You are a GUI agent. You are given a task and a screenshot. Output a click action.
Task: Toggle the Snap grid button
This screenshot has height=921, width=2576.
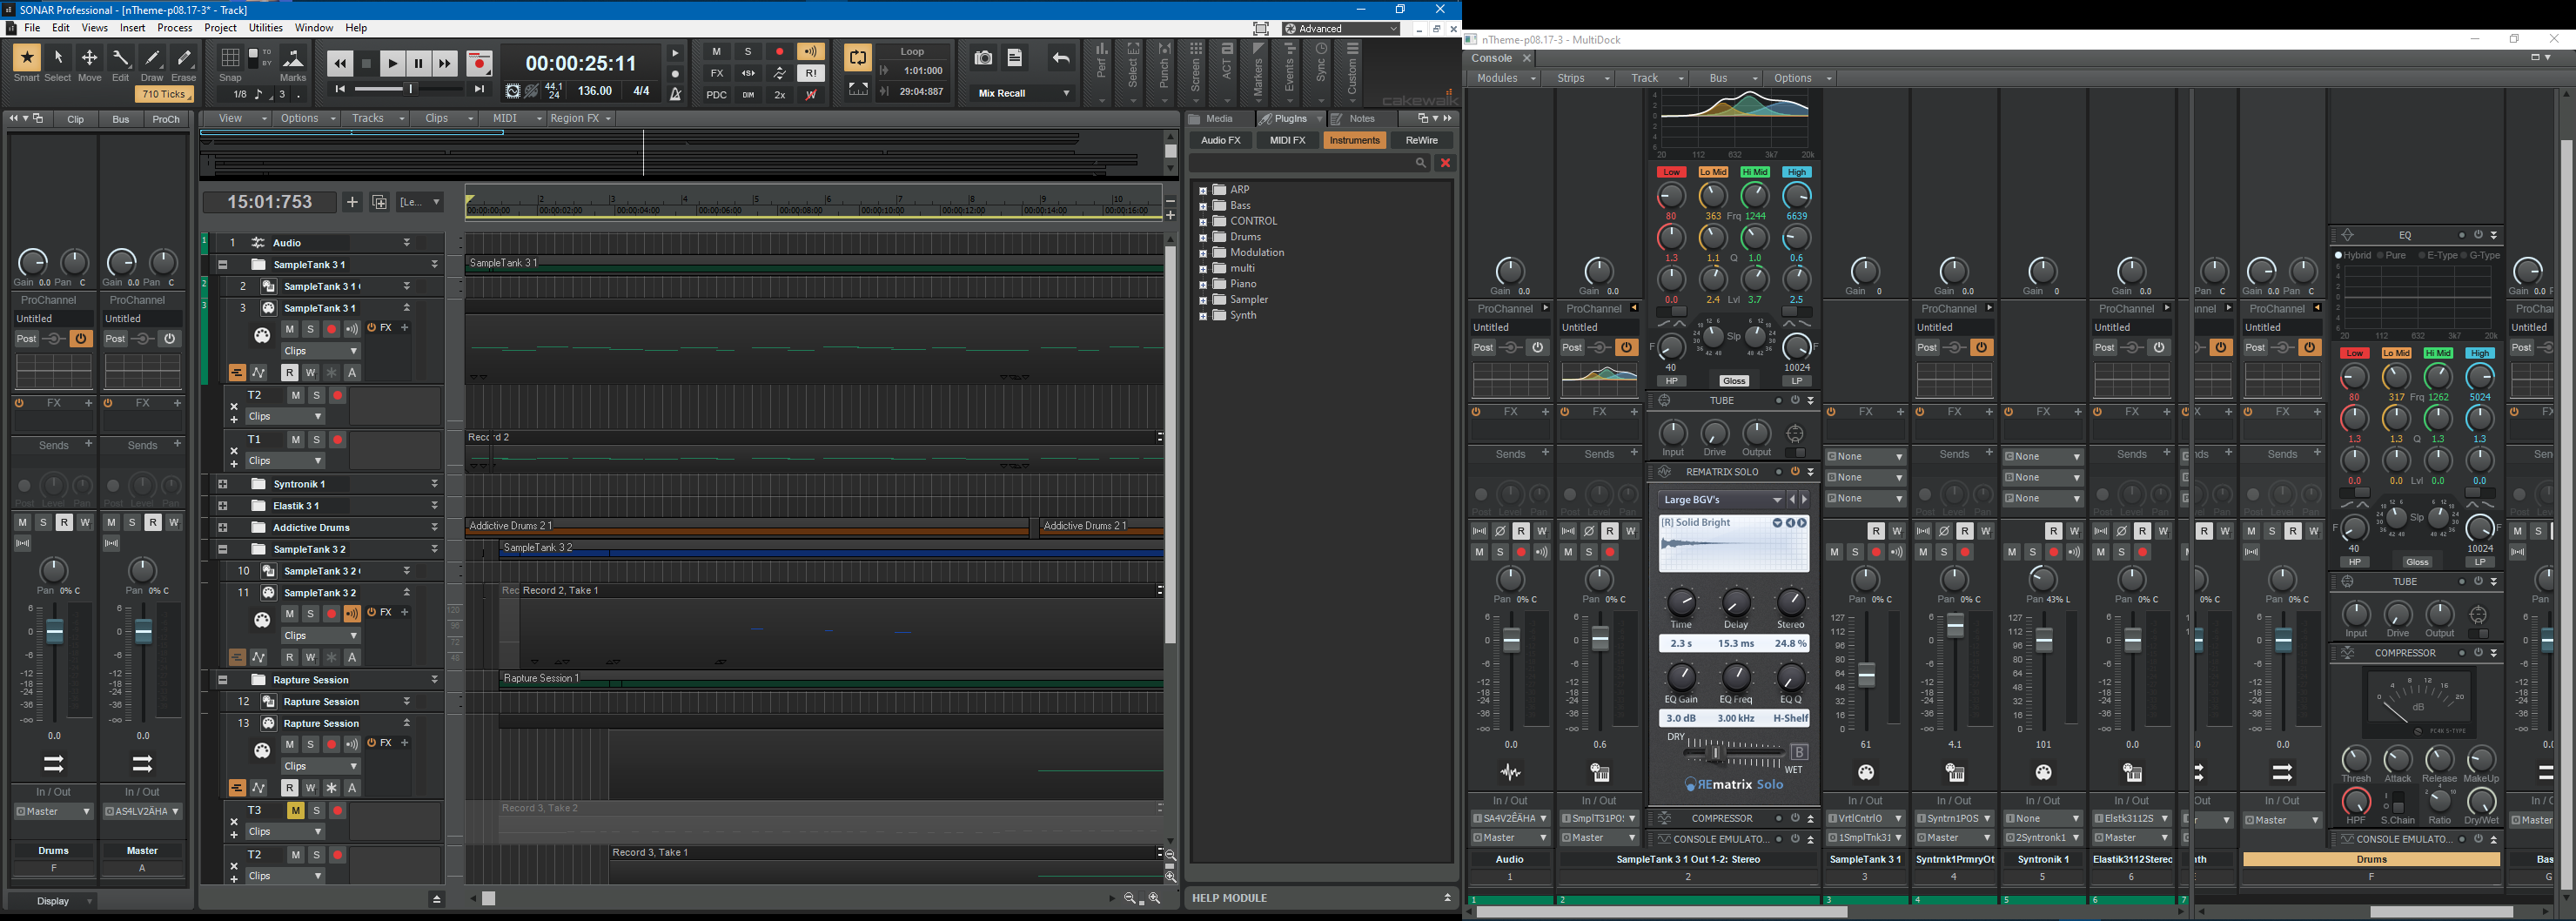(x=230, y=59)
